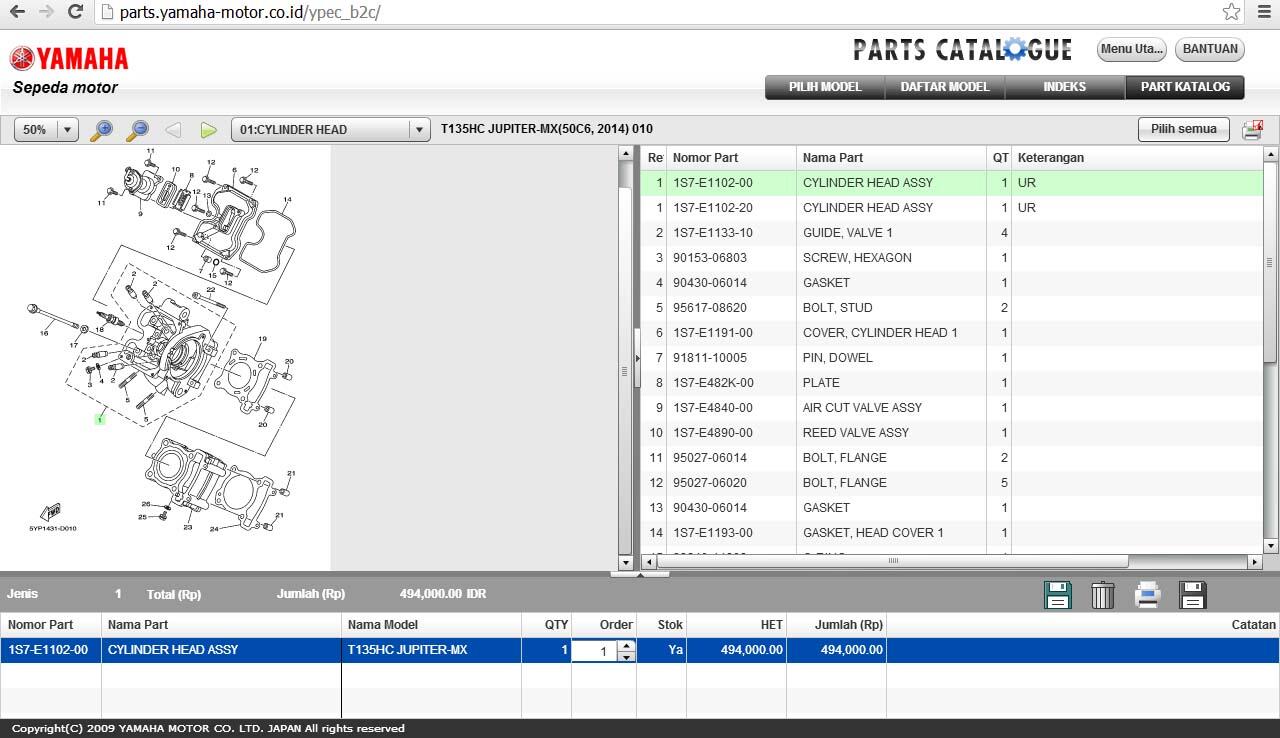Select the 1S7-E1102-00 CYLINDER HEAD ASSY row
This screenshot has width=1280, height=738.
click(x=951, y=183)
